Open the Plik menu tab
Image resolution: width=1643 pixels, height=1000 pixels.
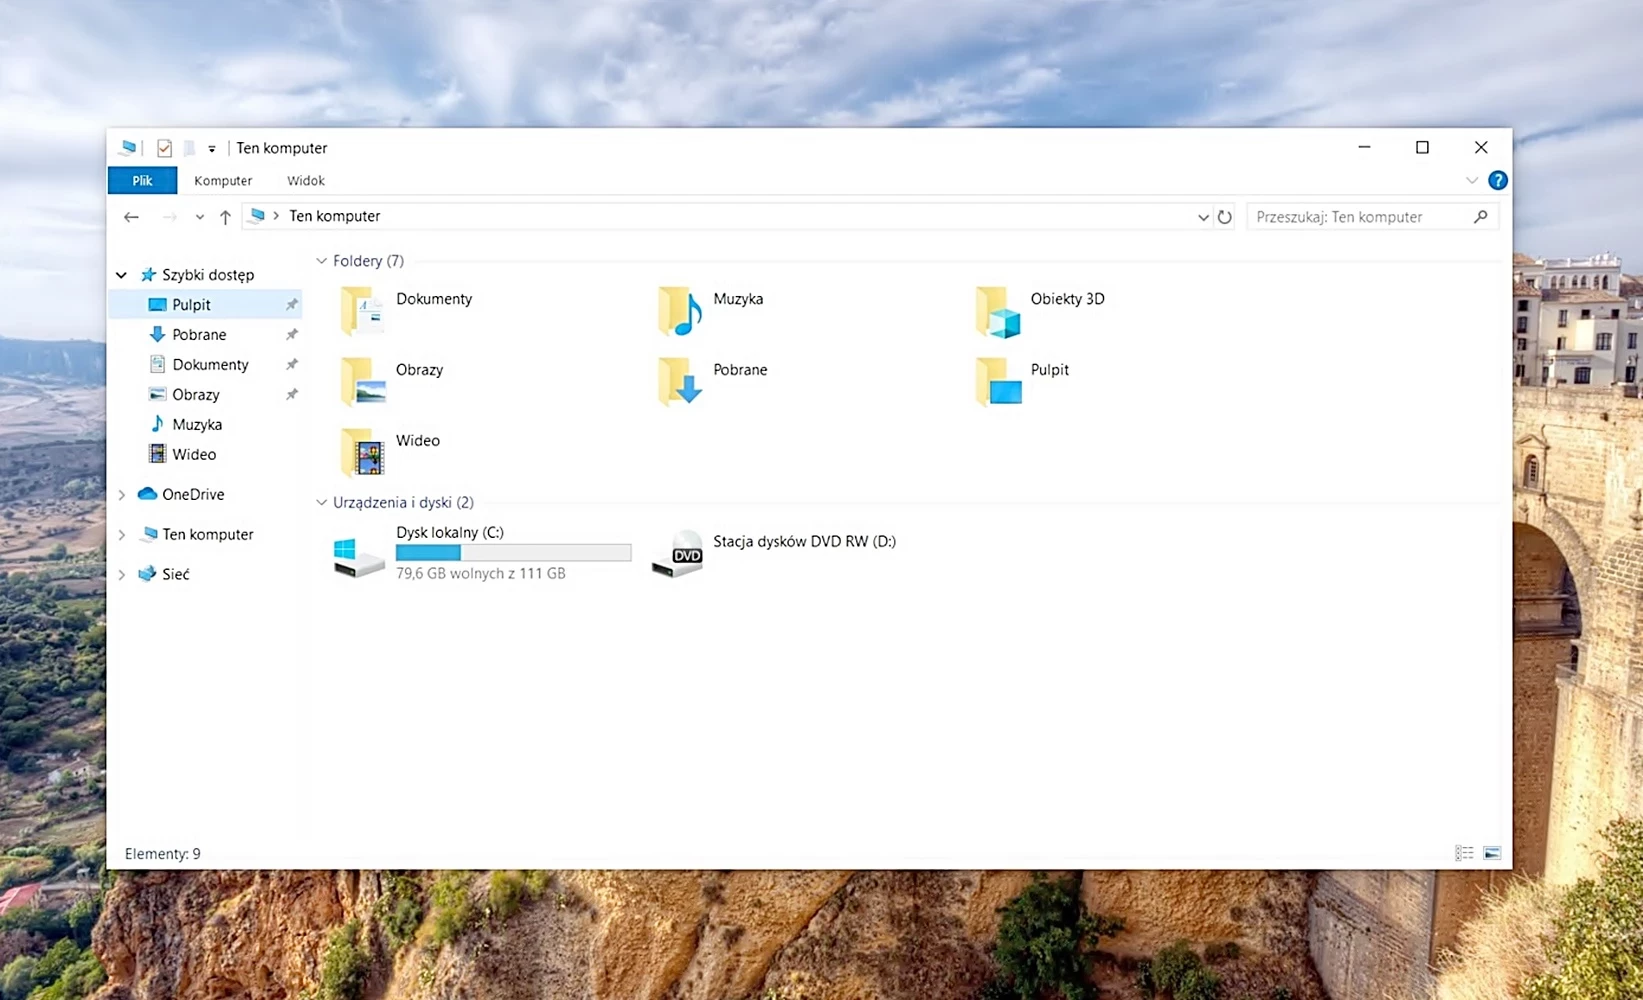(x=142, y=181)
